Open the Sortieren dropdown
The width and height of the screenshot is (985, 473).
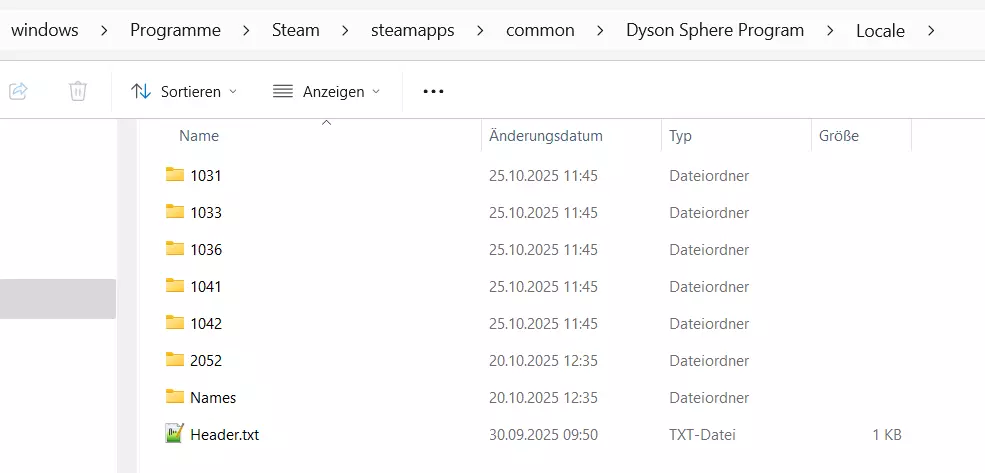point(184,91)
